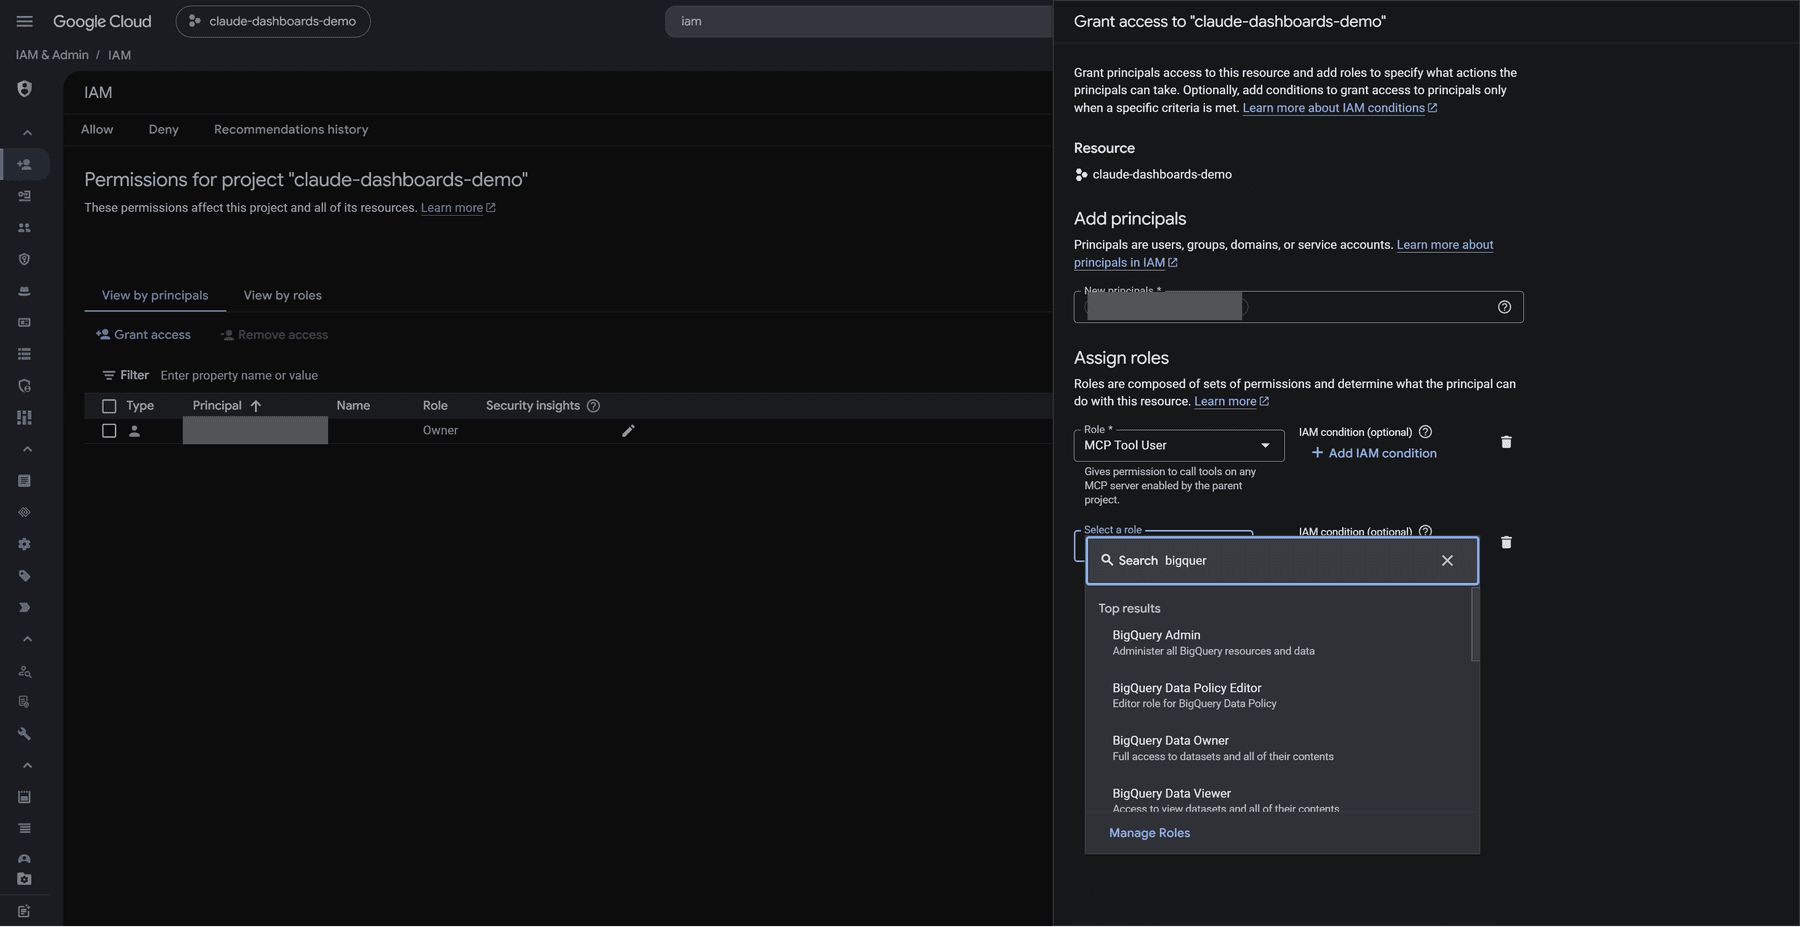The image size is (1800, 927).
Task: Open the two-people groups sidebar icon
Action: pos(25,228)
